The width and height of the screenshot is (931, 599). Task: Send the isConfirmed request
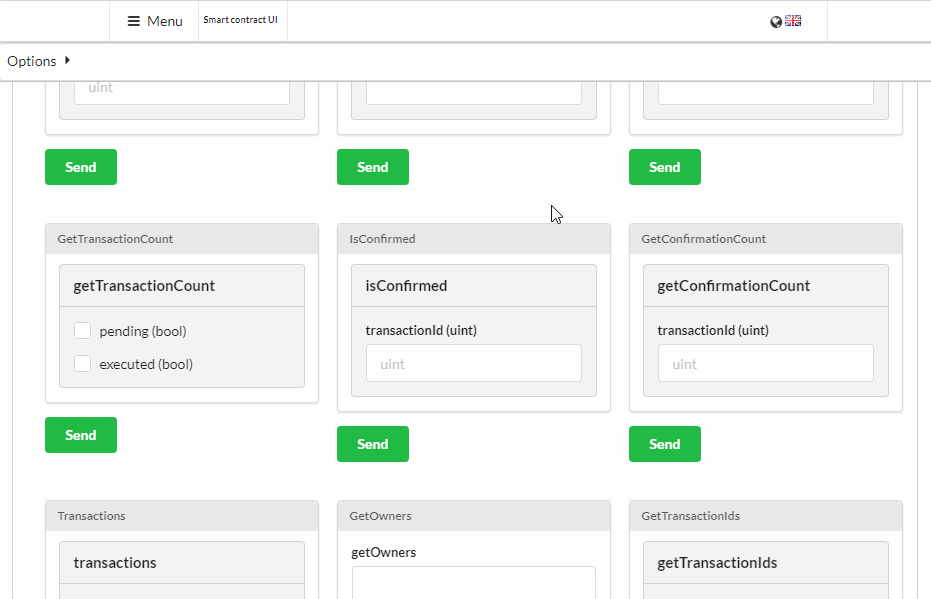(373, 444)
